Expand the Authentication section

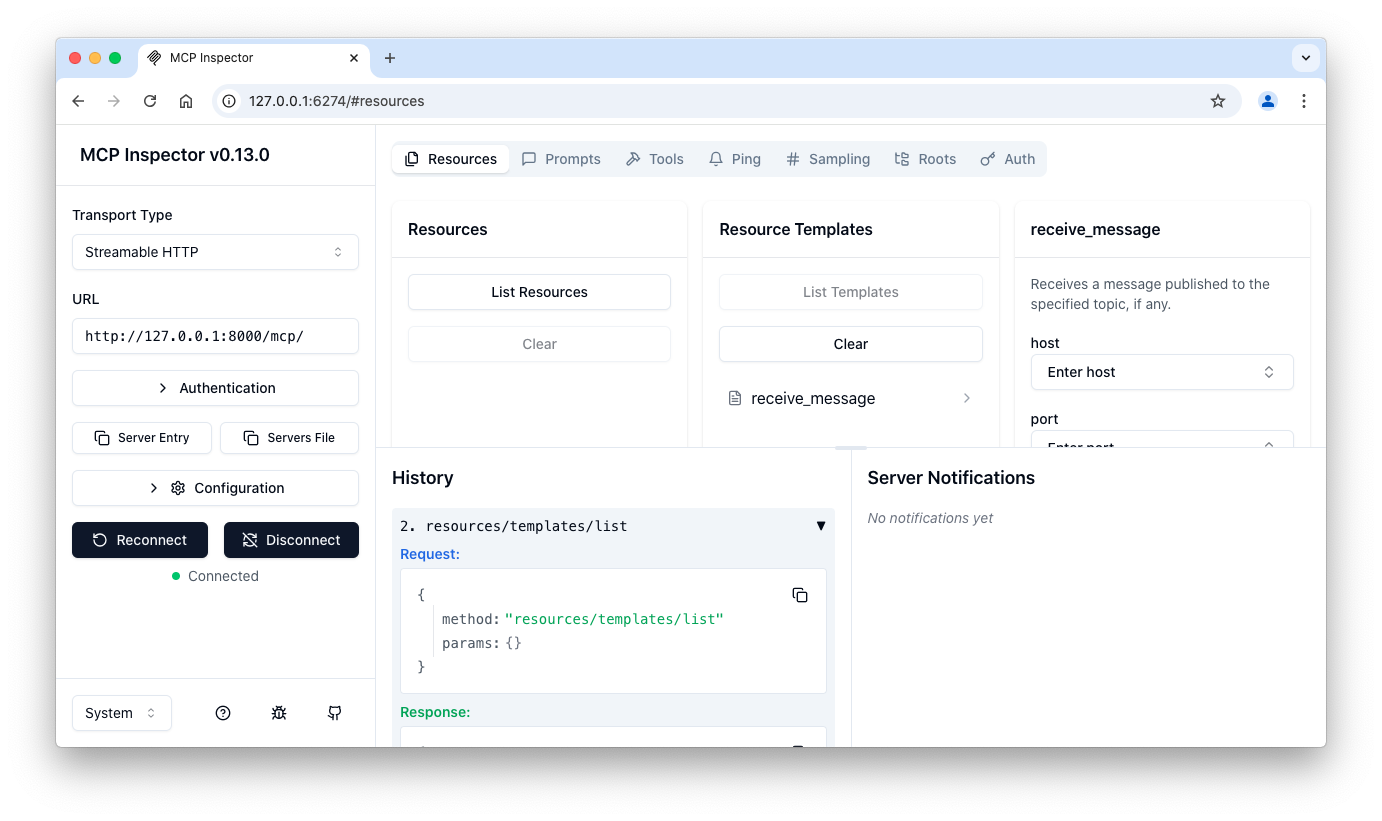pos(215,388)
